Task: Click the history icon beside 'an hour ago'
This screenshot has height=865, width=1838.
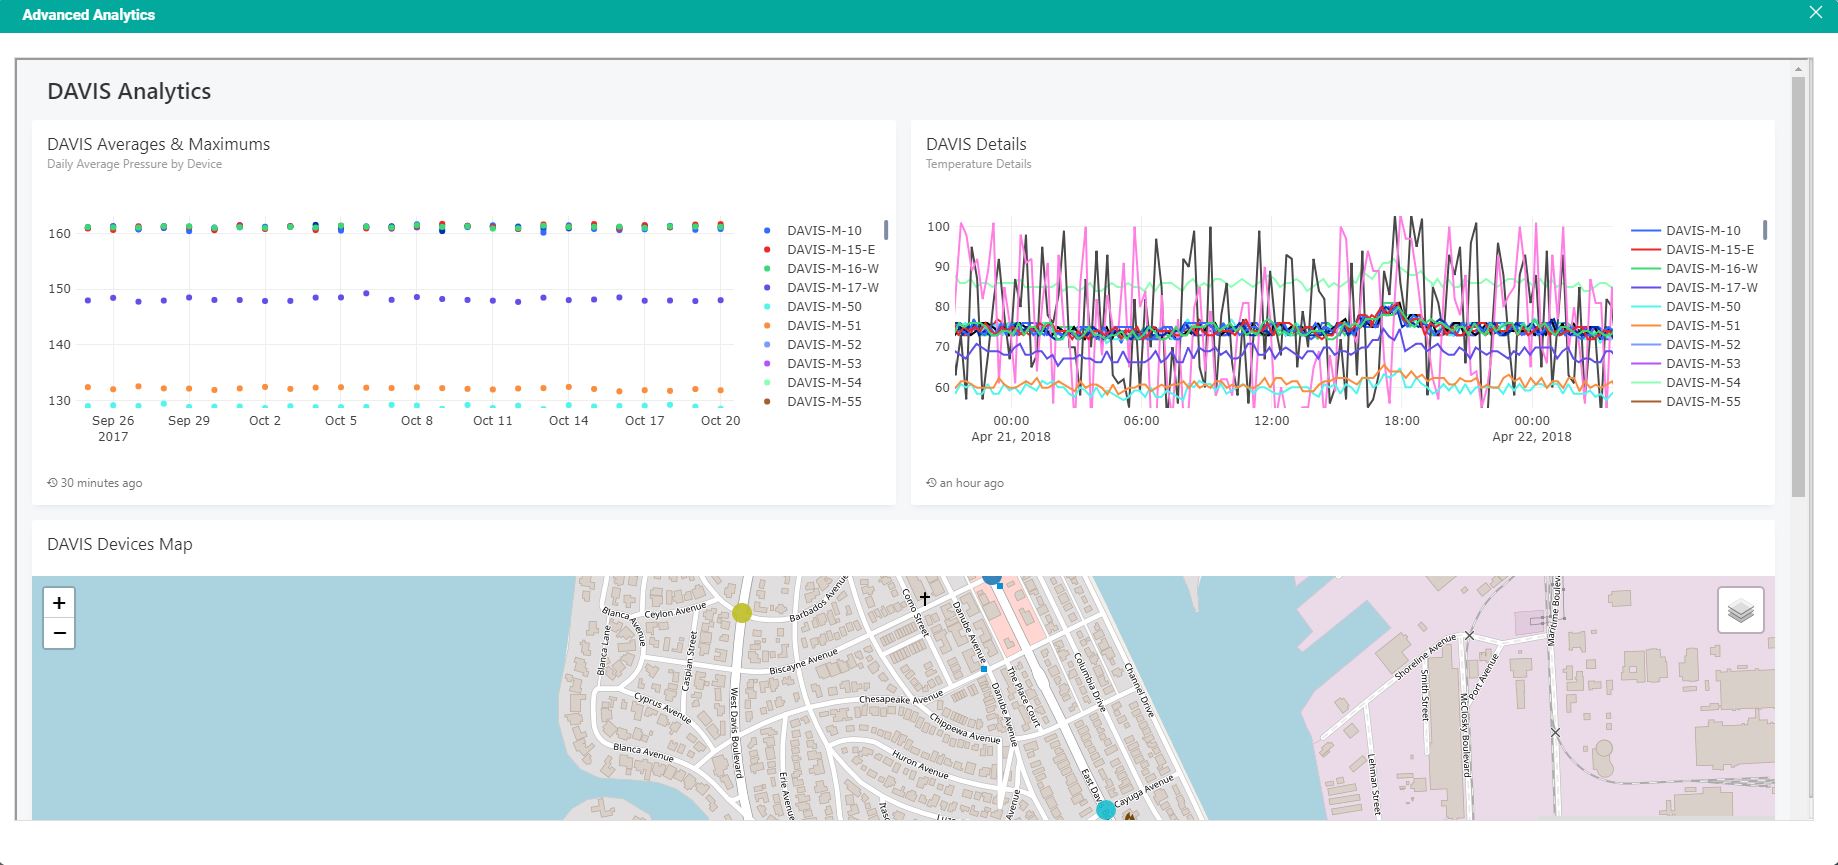Action: pos(931,483)
